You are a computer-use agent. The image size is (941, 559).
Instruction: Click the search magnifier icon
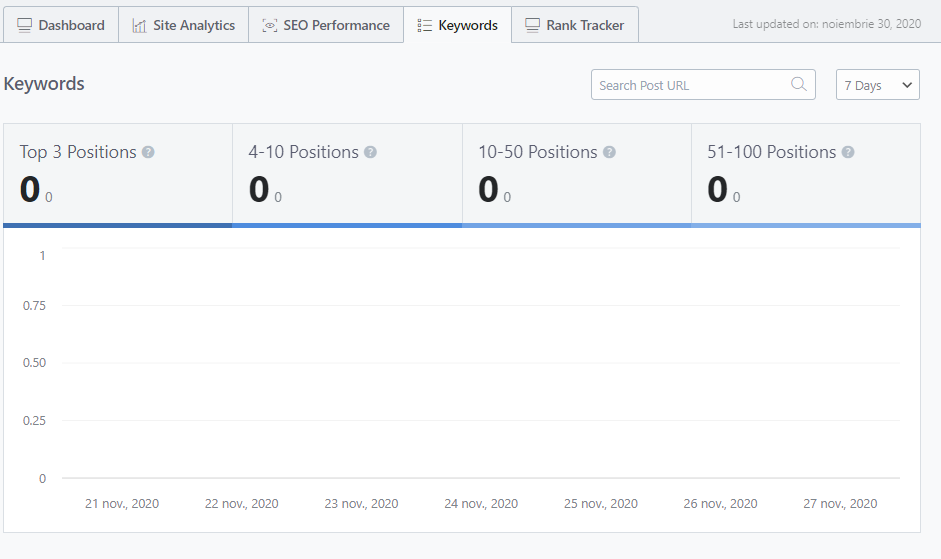point(798,85)
